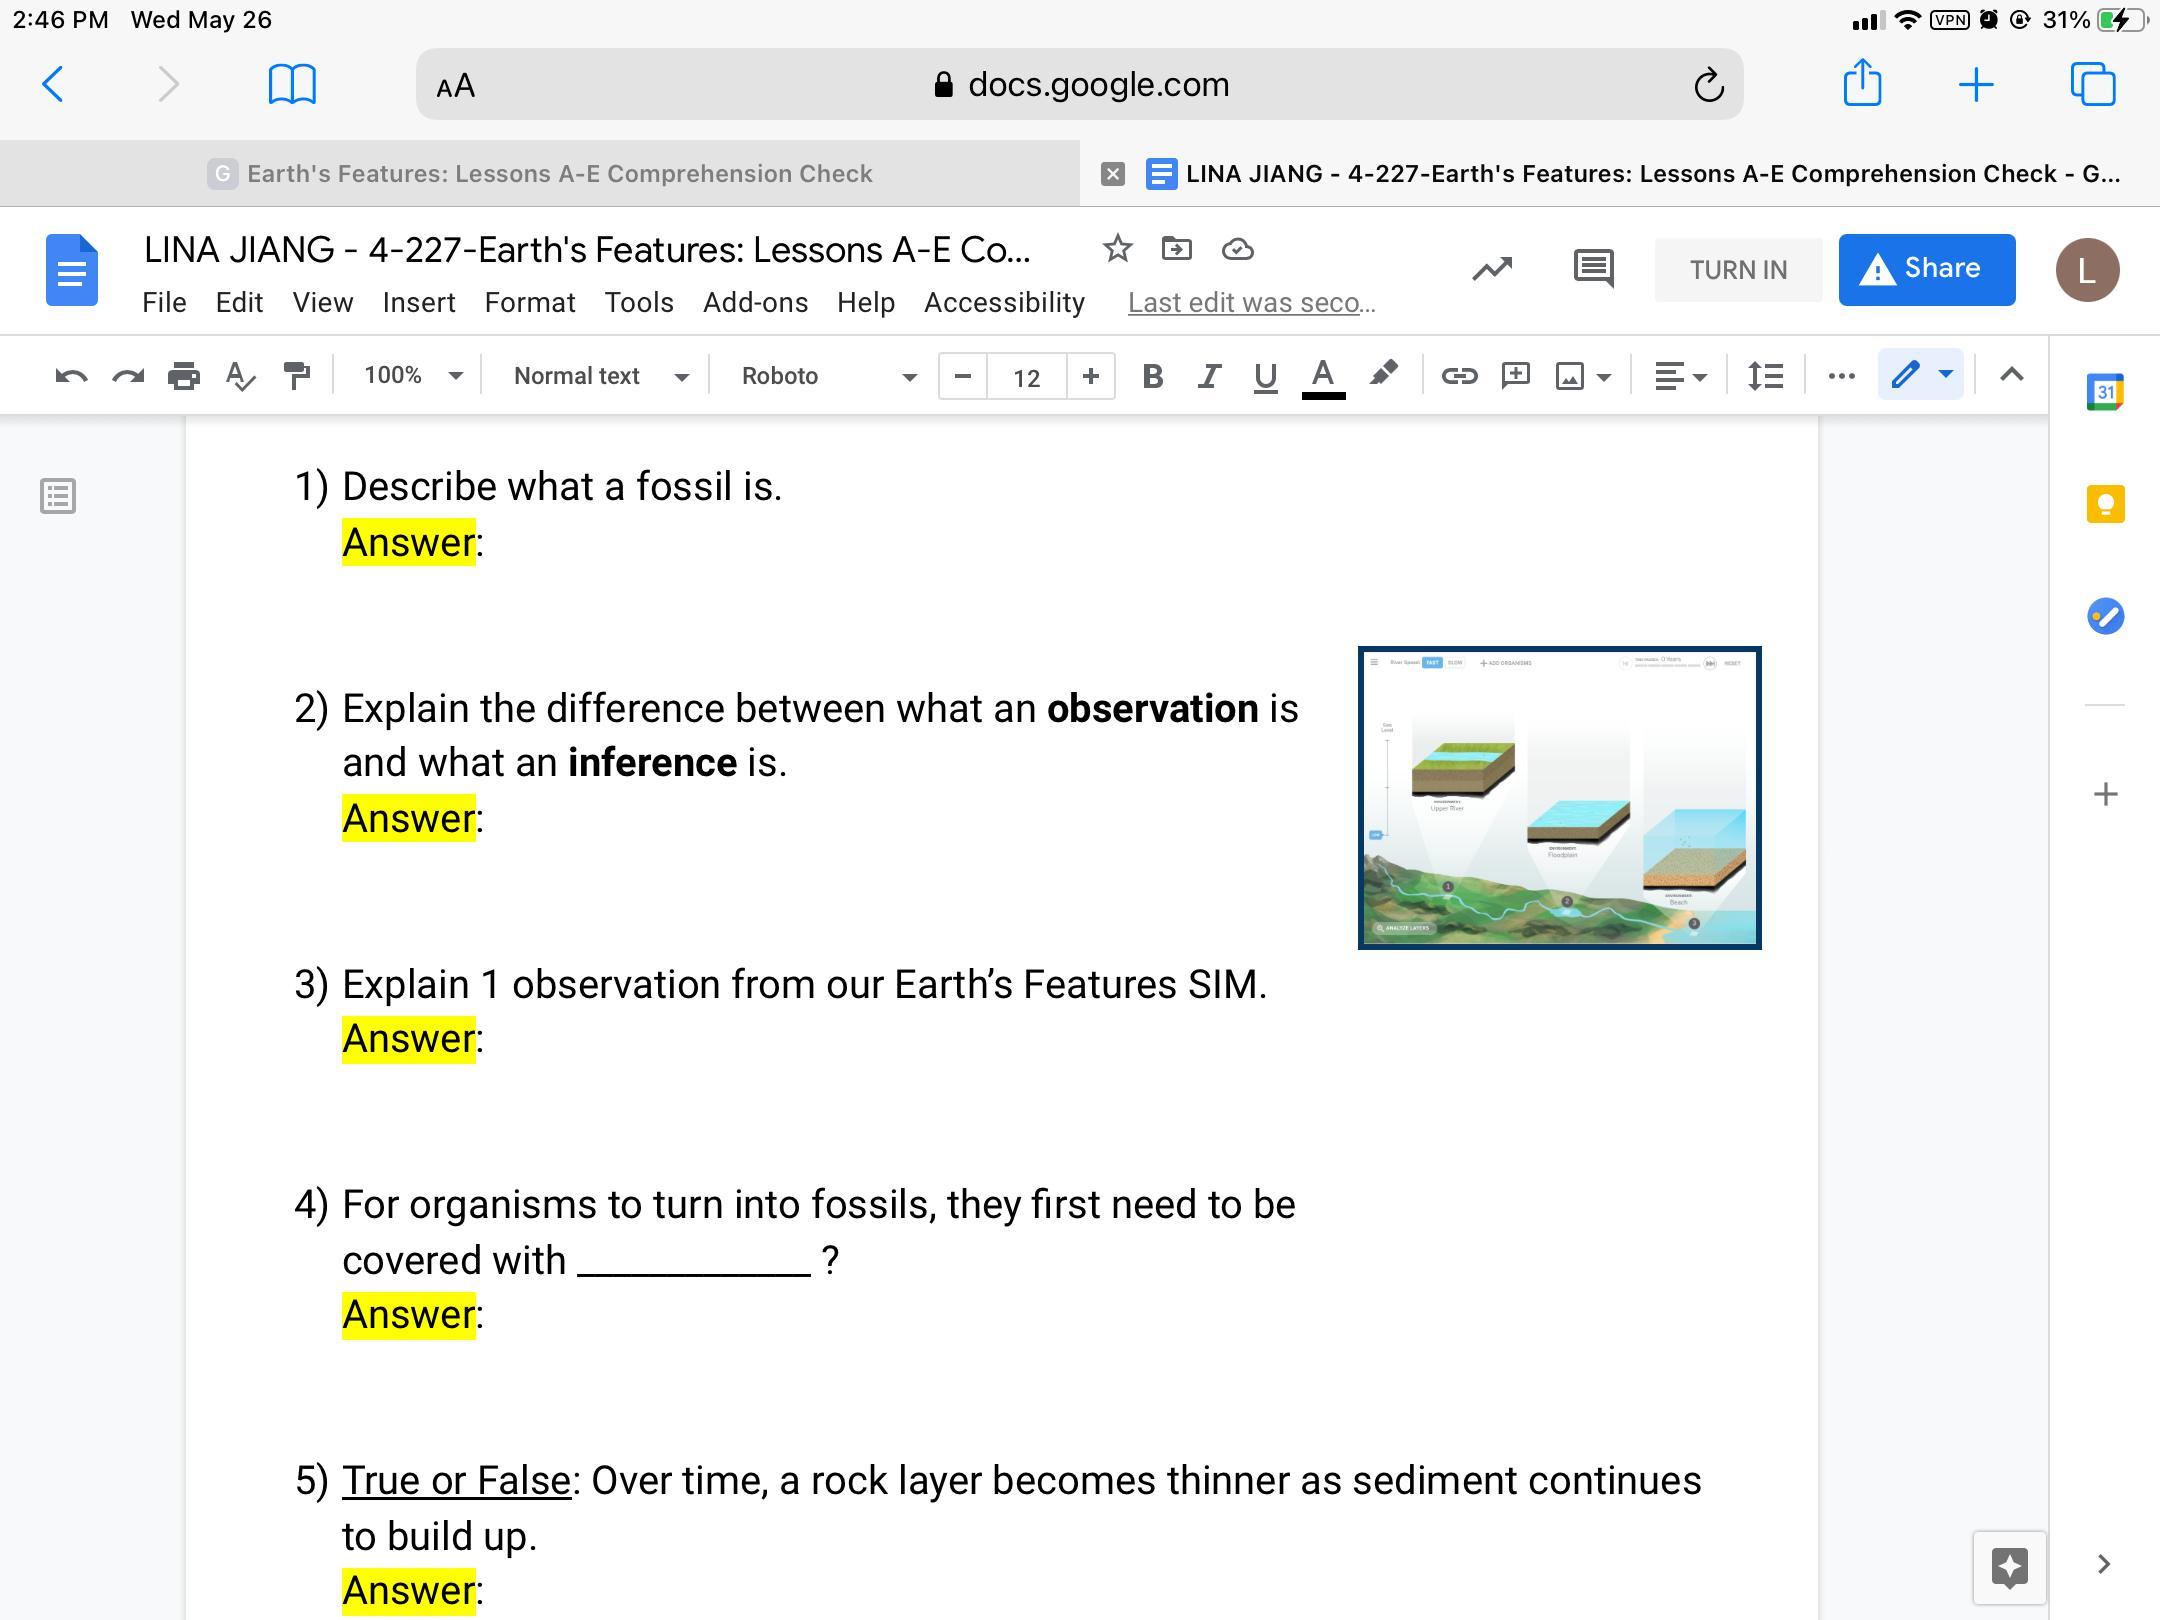
Task: Click the add comment toolbar icon
Action: [x=1515, y=376]
